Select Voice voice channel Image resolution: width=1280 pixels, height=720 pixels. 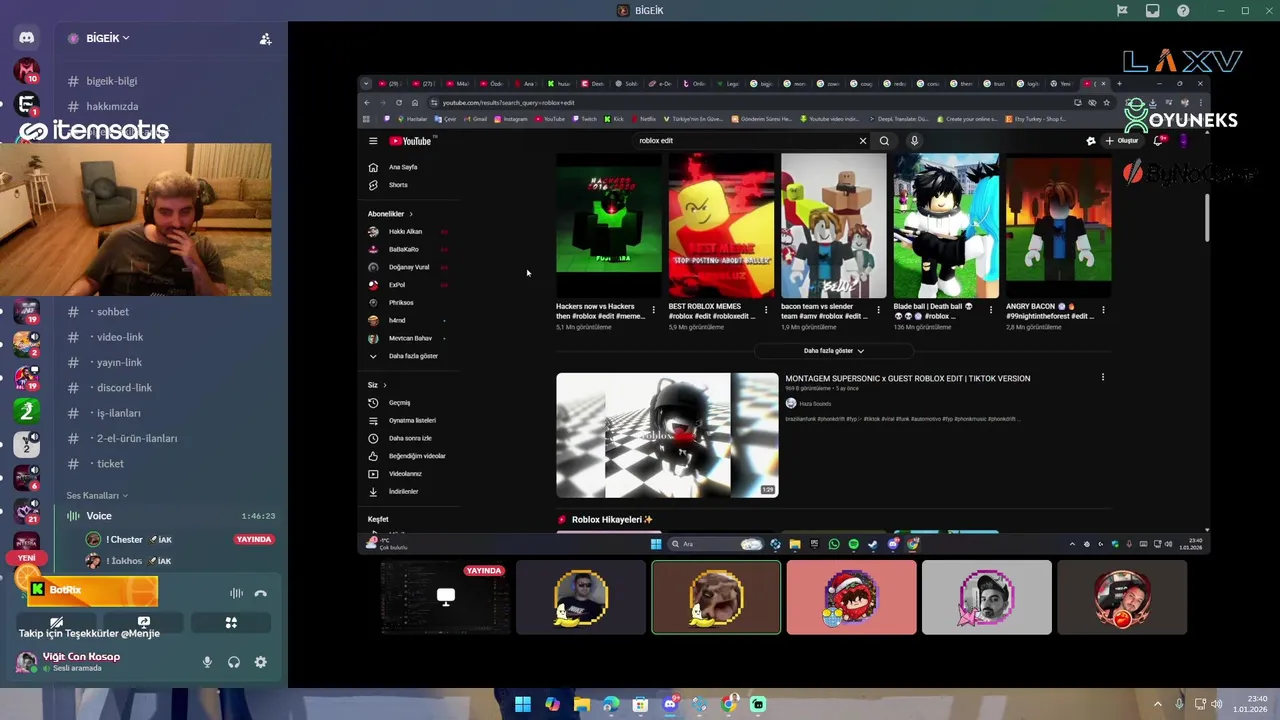pos(168,516)
